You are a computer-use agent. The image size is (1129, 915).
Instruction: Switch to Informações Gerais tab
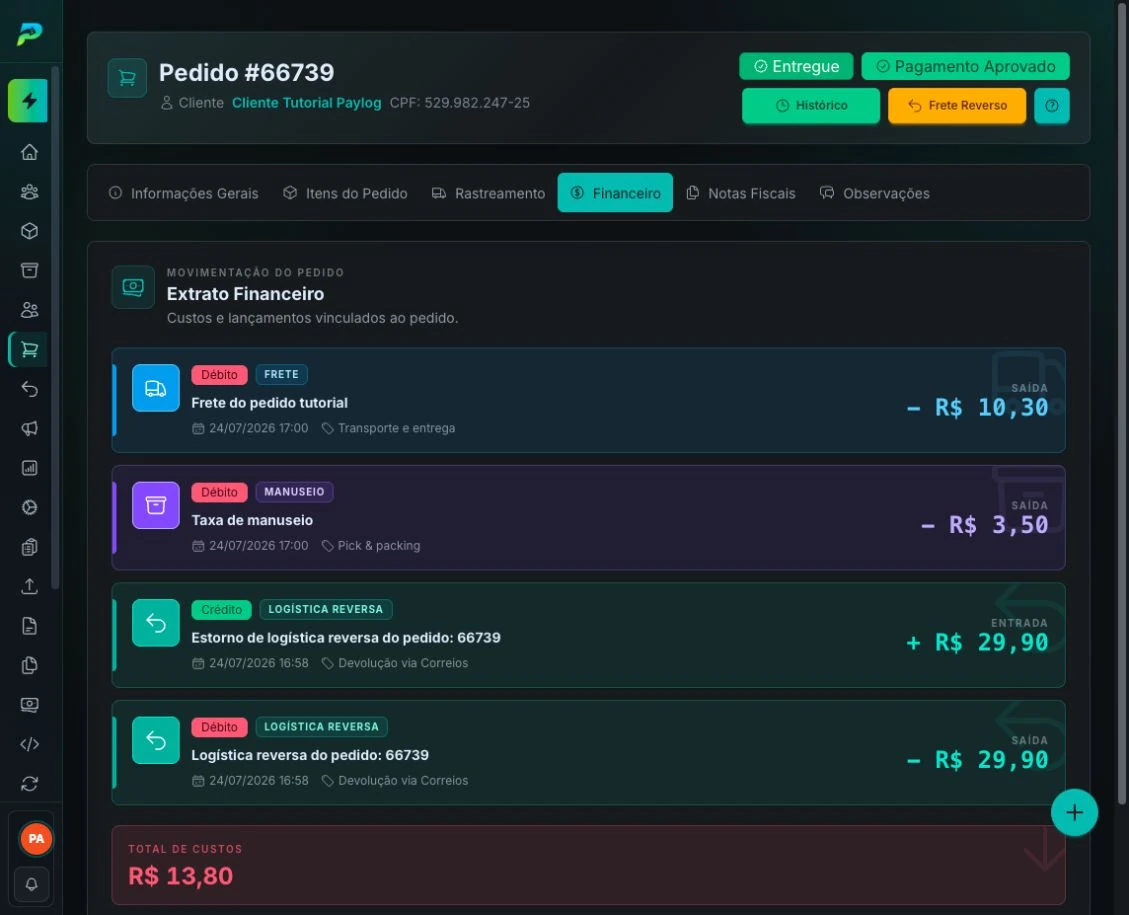[184, 193]
